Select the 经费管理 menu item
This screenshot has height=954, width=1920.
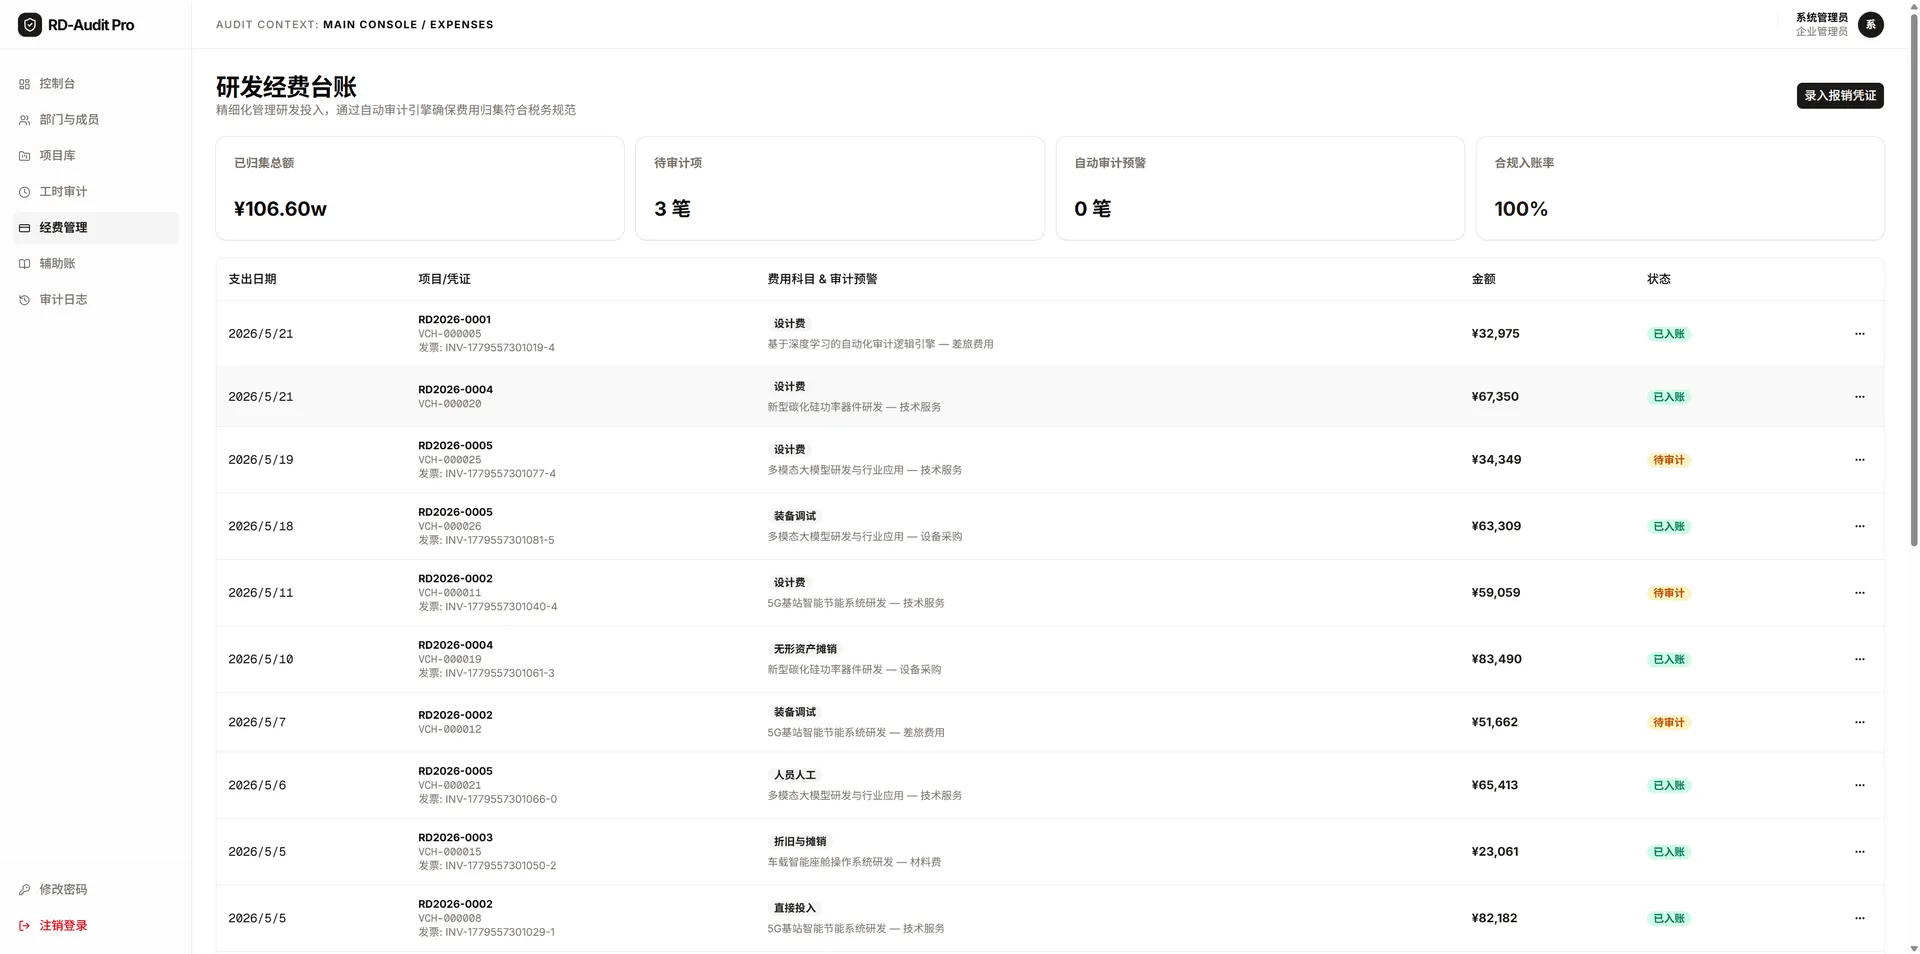[95, 228]
